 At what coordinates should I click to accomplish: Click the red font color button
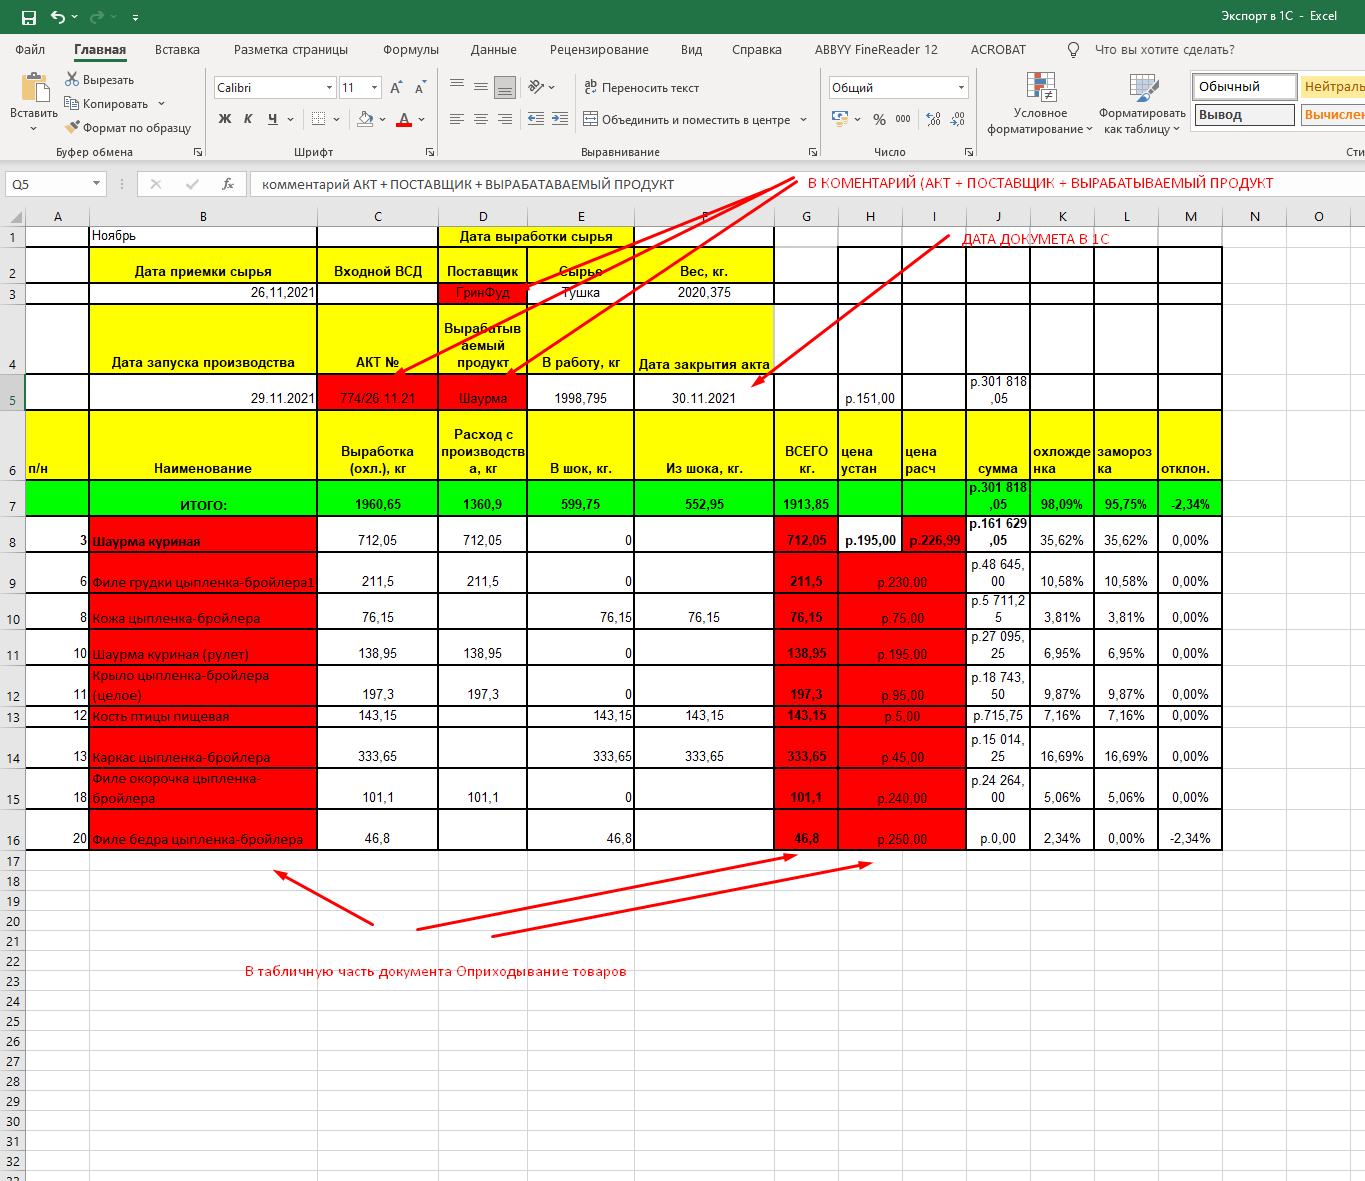[404, 120]
